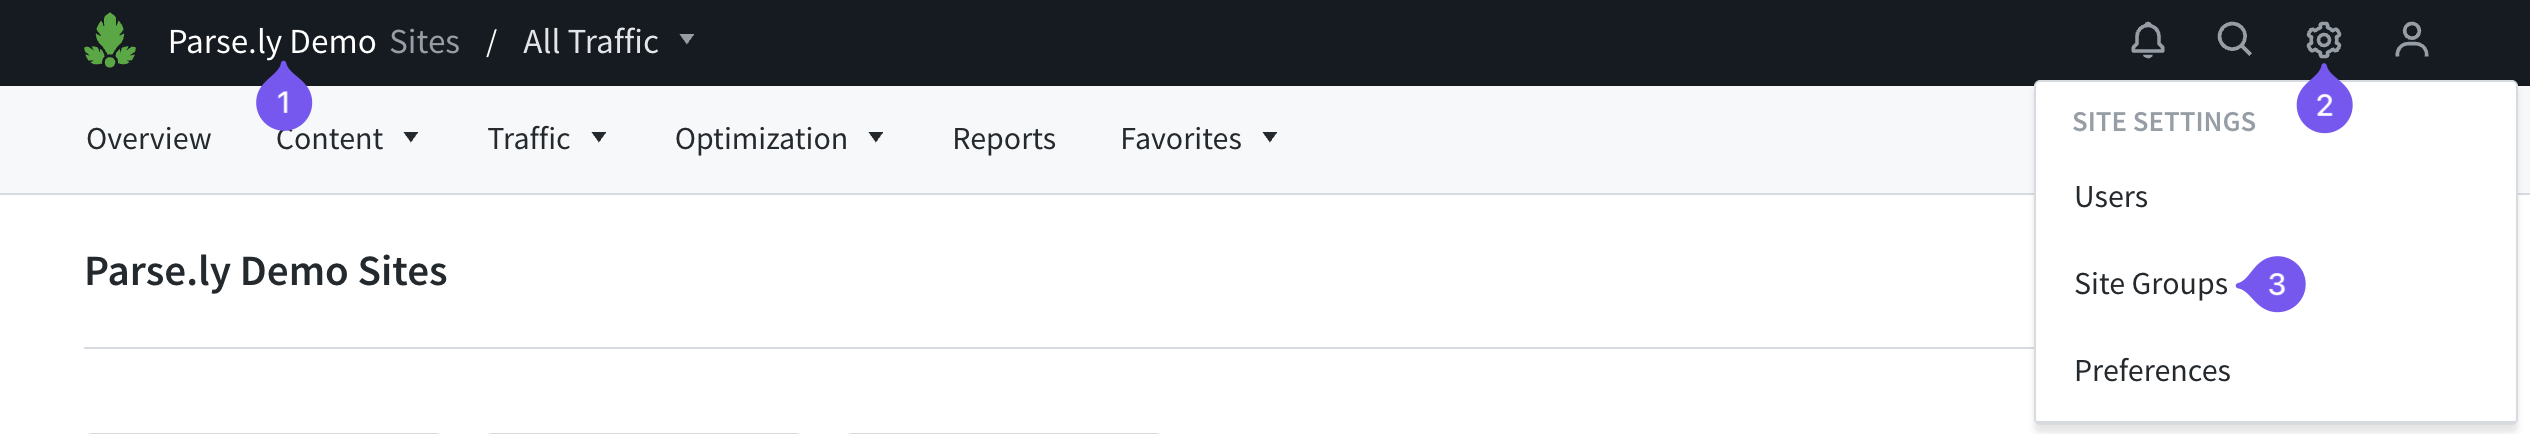Click the purple step 3 marker
This screenshot has width=2530, height=434.
(x=2276, y=285)
